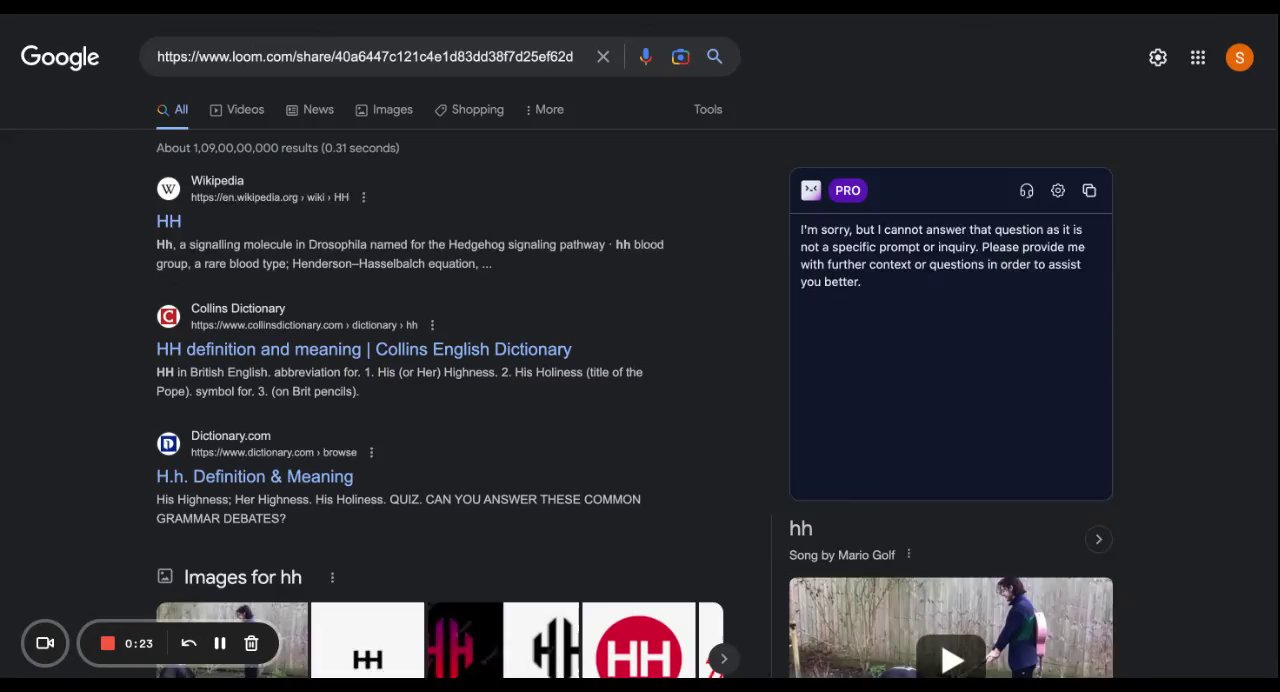Click the Dictionary.com site name
Image resolution: width=1280 pixels, height=692 pixels.
[x=231, y=436]
